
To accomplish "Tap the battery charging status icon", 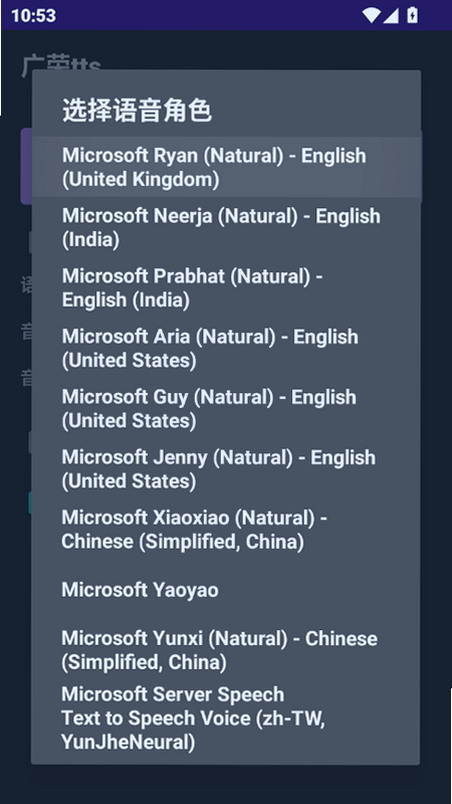I will [412, 15].
